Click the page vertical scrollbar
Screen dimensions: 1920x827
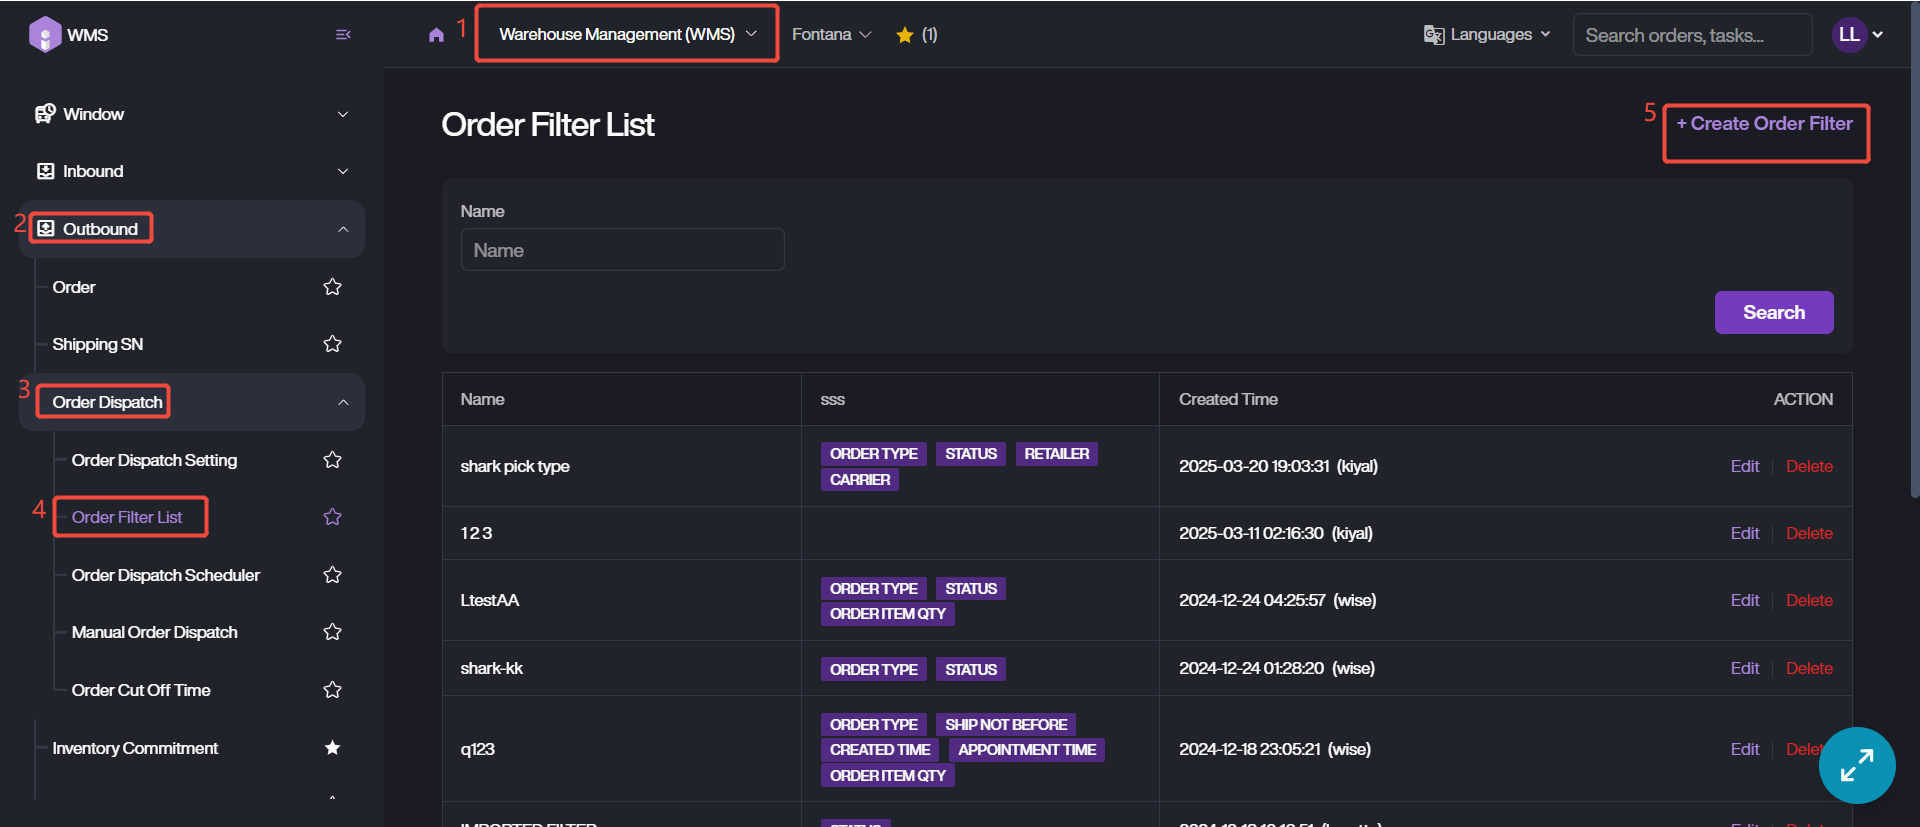coord(1914,250)
